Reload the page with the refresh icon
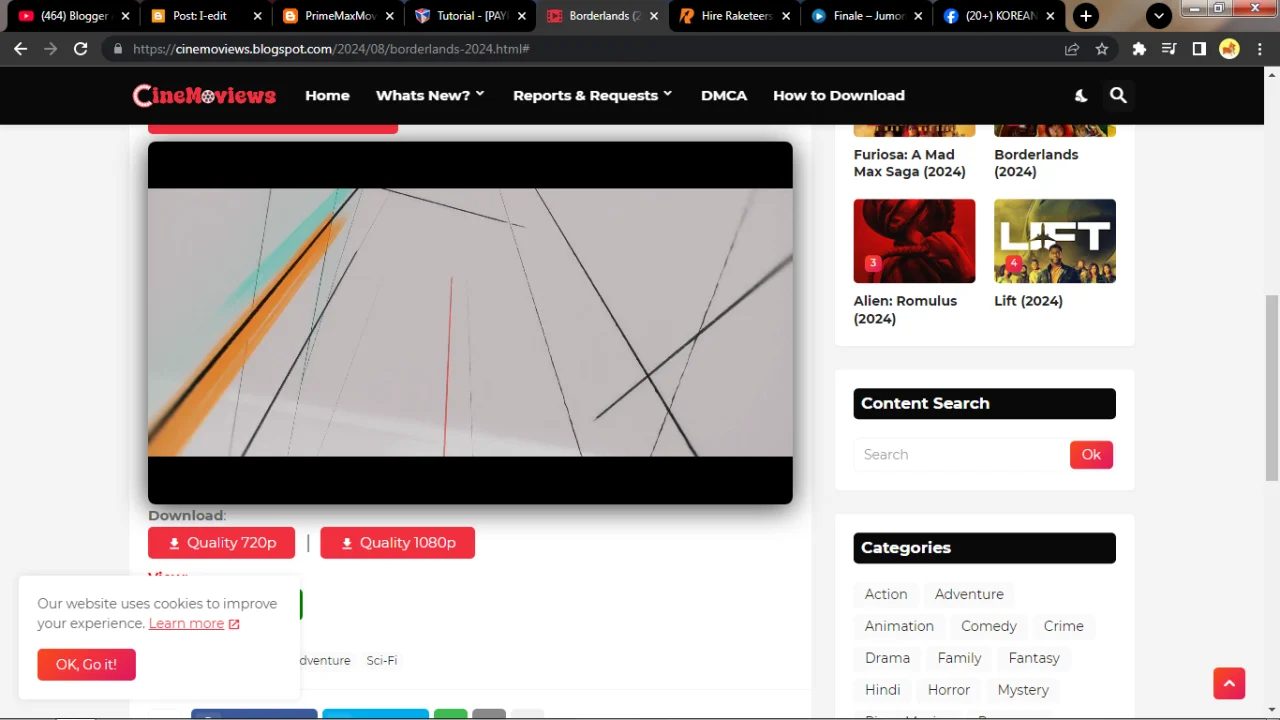 tap(81, 49)
